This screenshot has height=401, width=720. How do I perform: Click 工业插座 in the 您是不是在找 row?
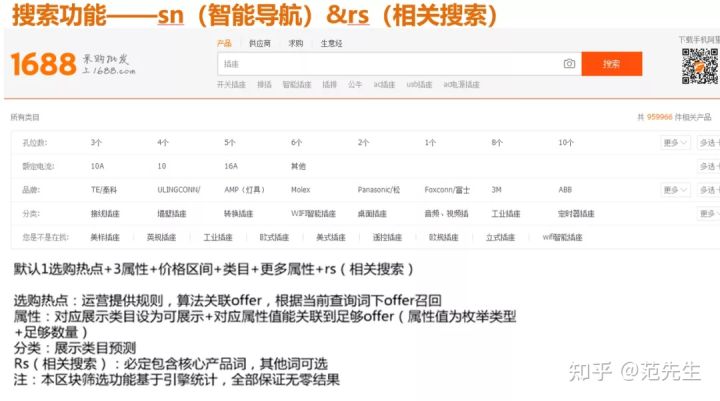pyautogui.click(x=218, y=237)
